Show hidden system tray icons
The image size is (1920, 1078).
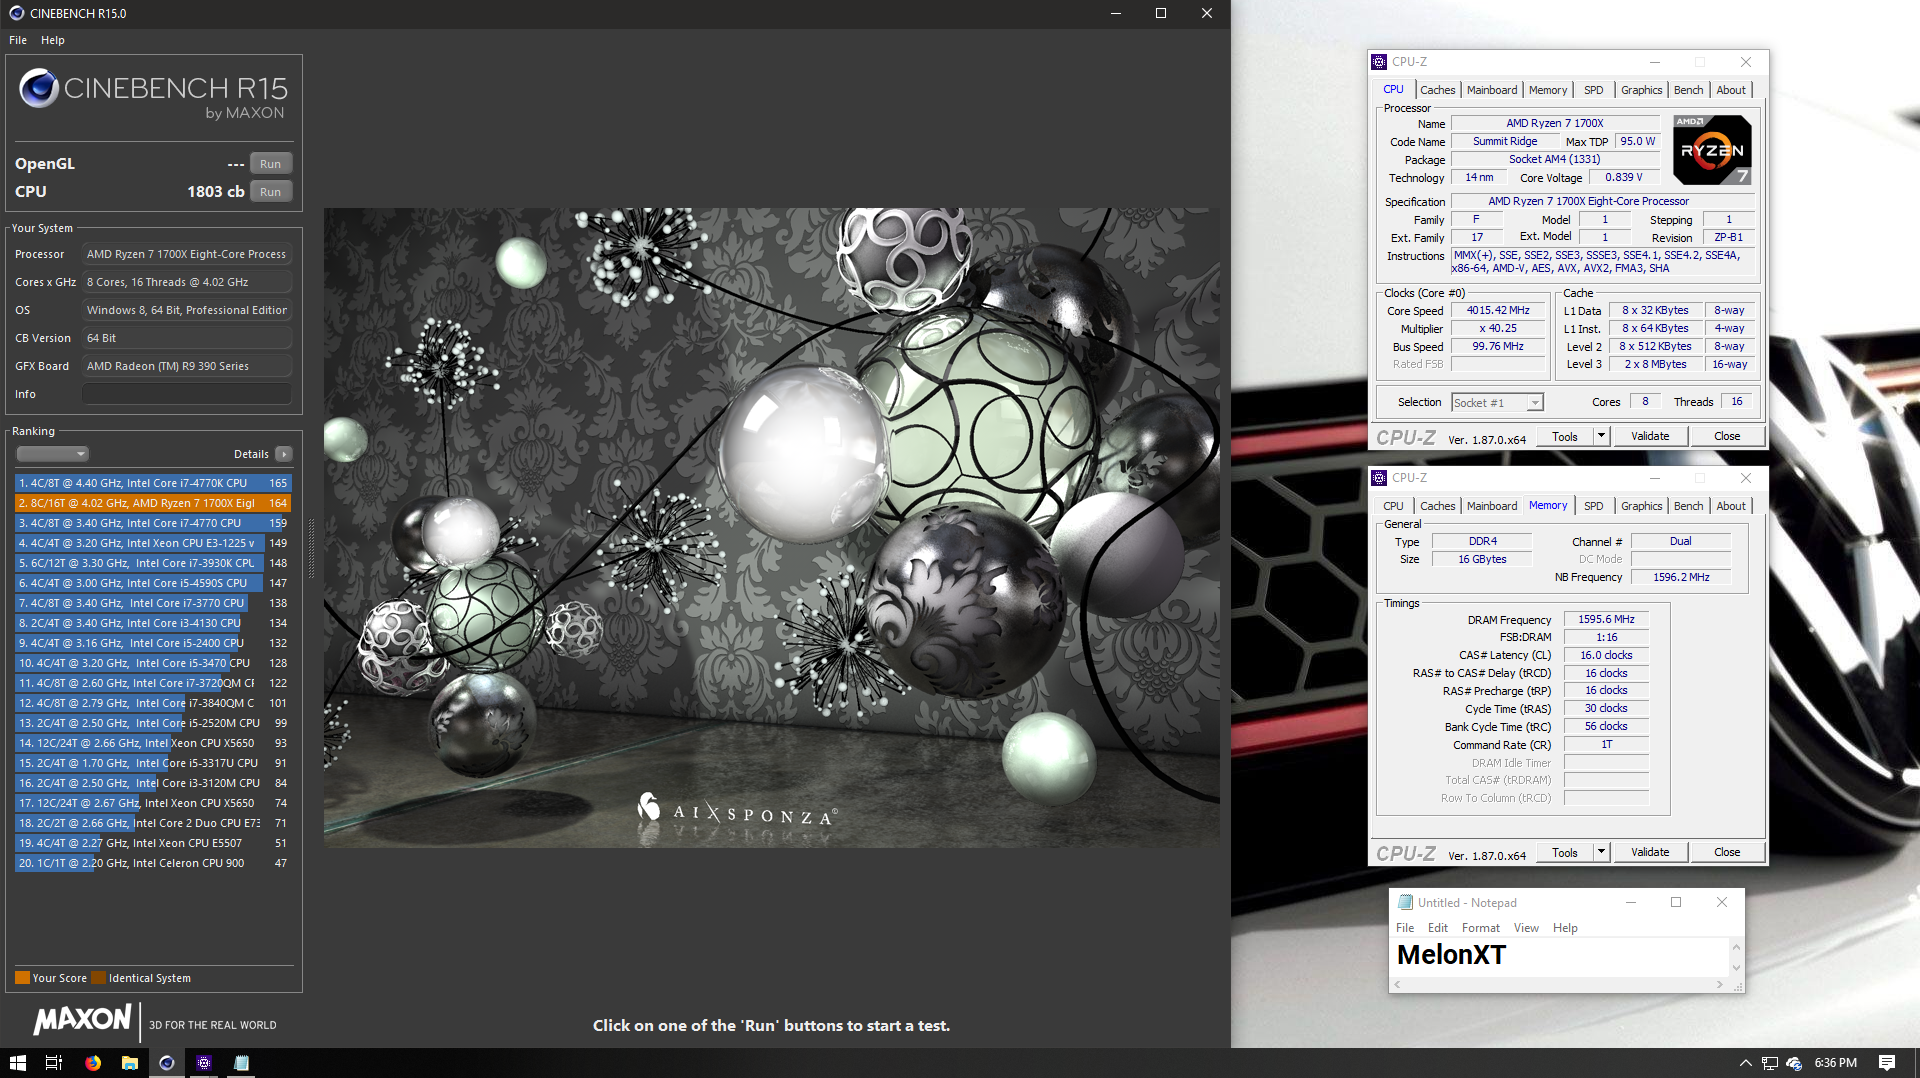pyautogui.click(x=1746, y=1063)
